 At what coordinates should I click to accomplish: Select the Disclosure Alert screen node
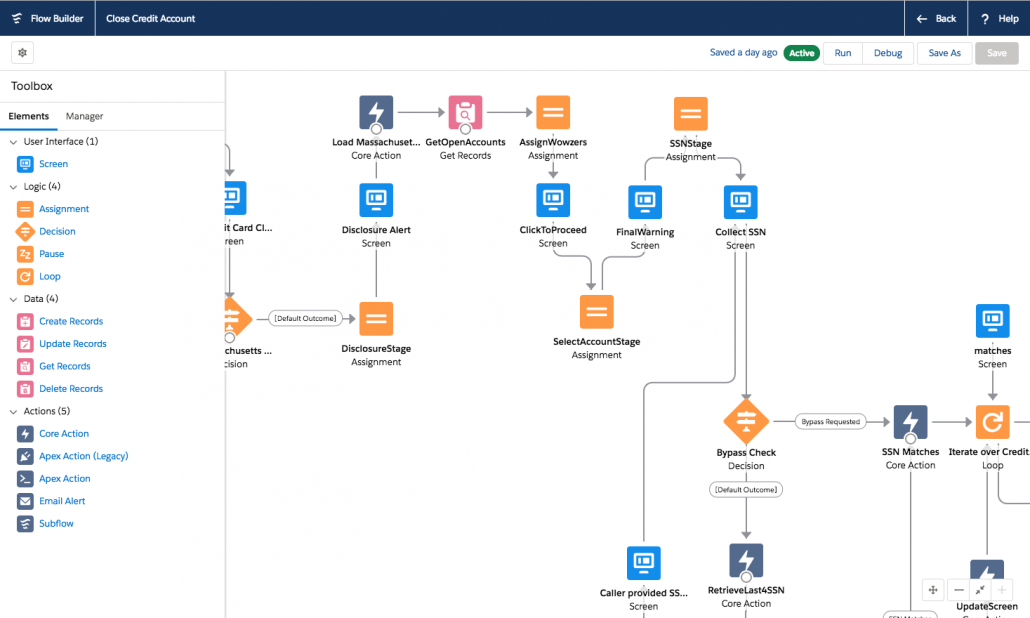click(x=375, y=200)
